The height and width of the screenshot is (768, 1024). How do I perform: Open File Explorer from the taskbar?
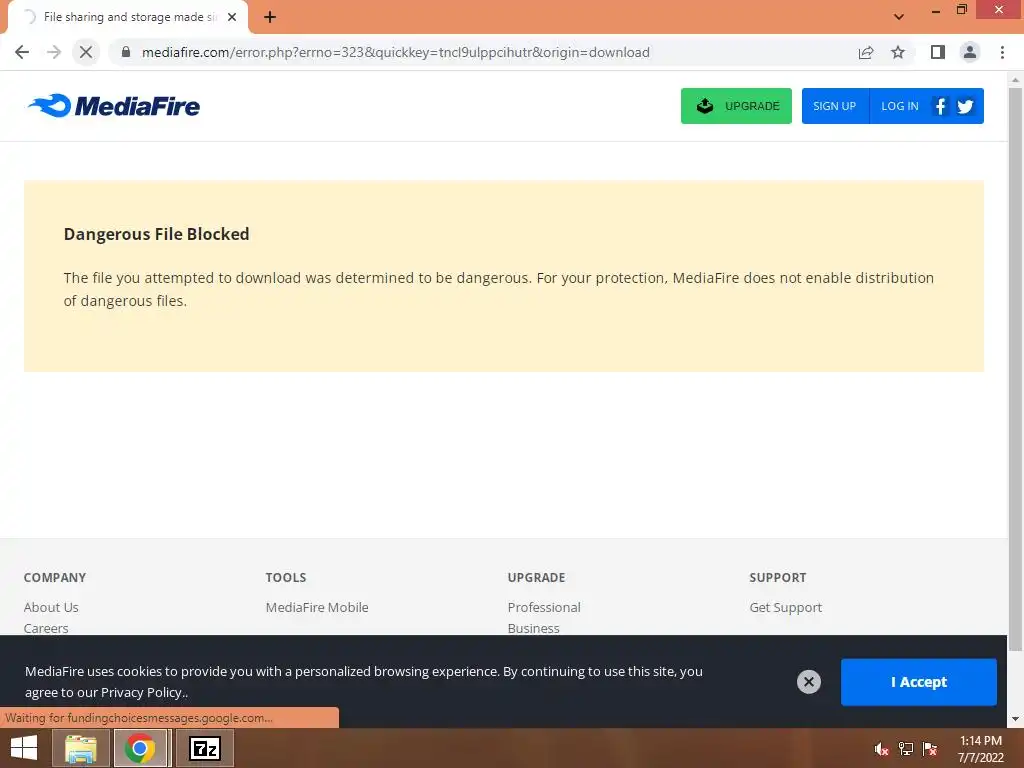pyautogui.click(x=80, y=748)
